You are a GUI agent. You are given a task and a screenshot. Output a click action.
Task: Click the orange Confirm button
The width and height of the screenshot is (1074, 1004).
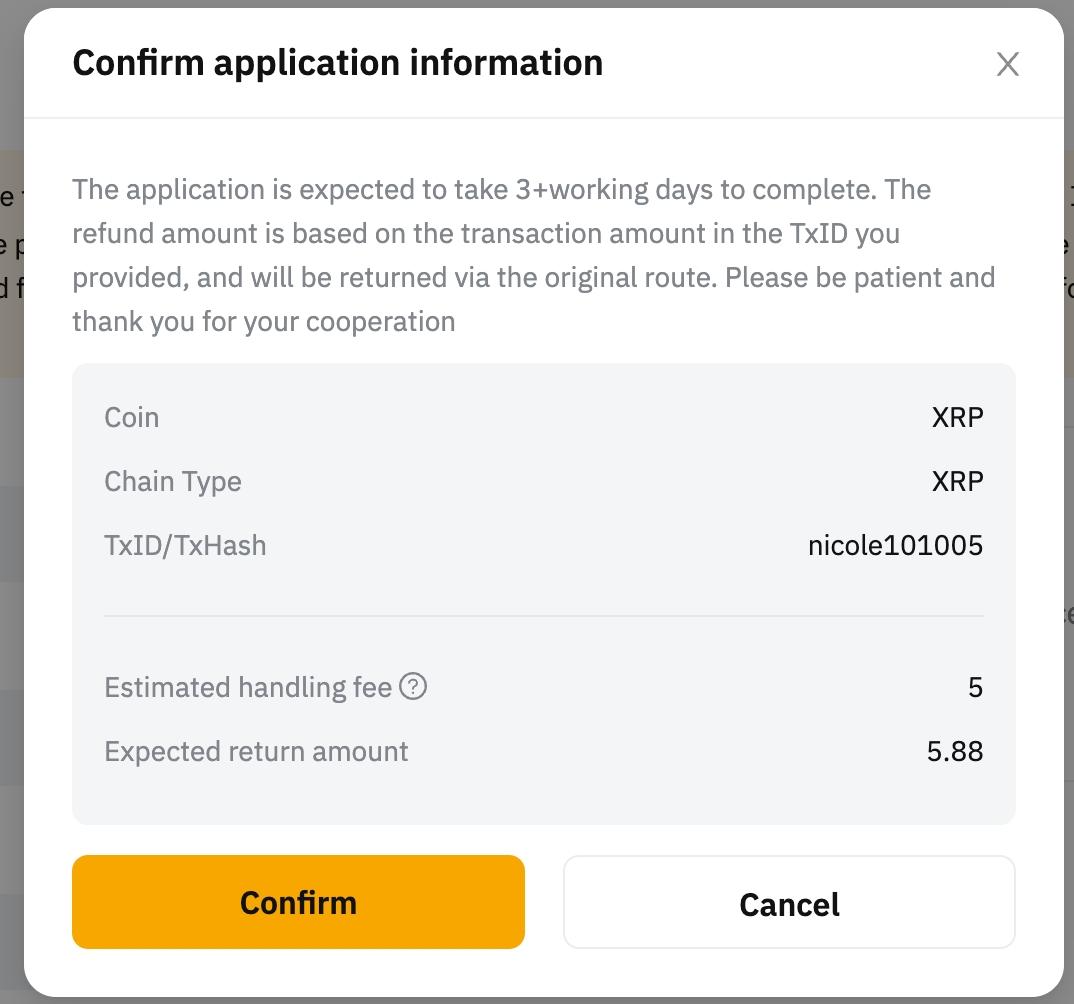[298, 902]
